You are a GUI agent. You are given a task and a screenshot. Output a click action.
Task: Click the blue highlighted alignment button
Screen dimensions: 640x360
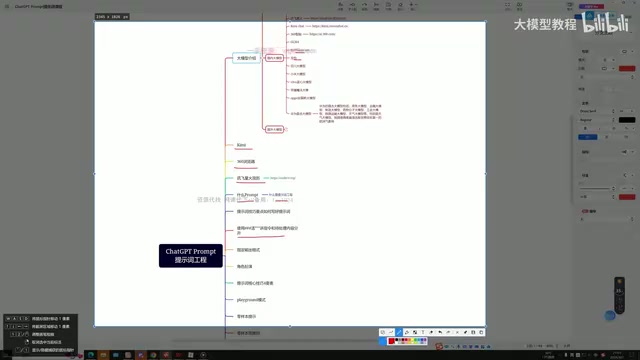tap(588, 137)
